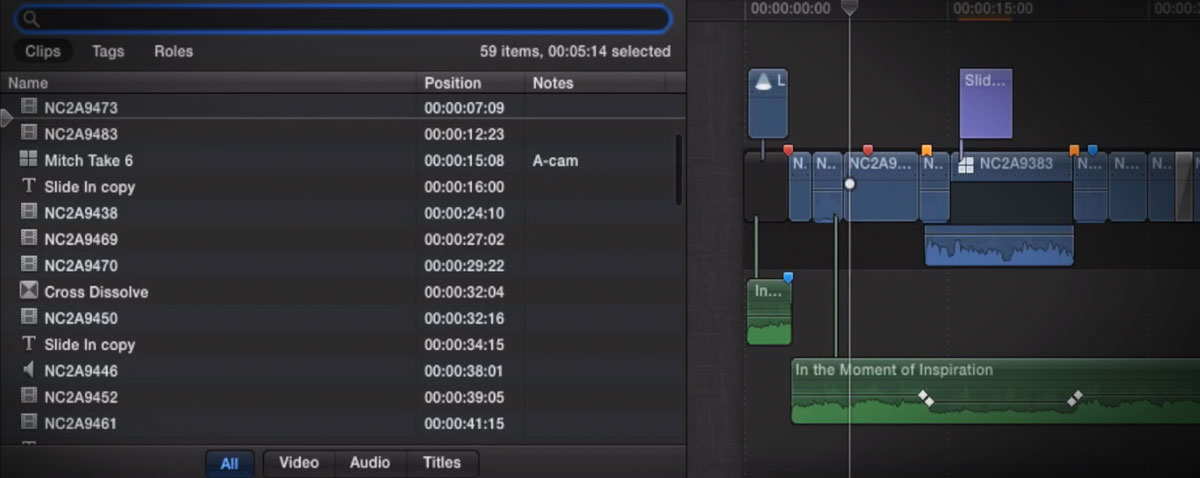Image resolution: width=1200 pixels, height=478 pixels.
Task: Select the small green In... audio clip
Action: point(769,312)
